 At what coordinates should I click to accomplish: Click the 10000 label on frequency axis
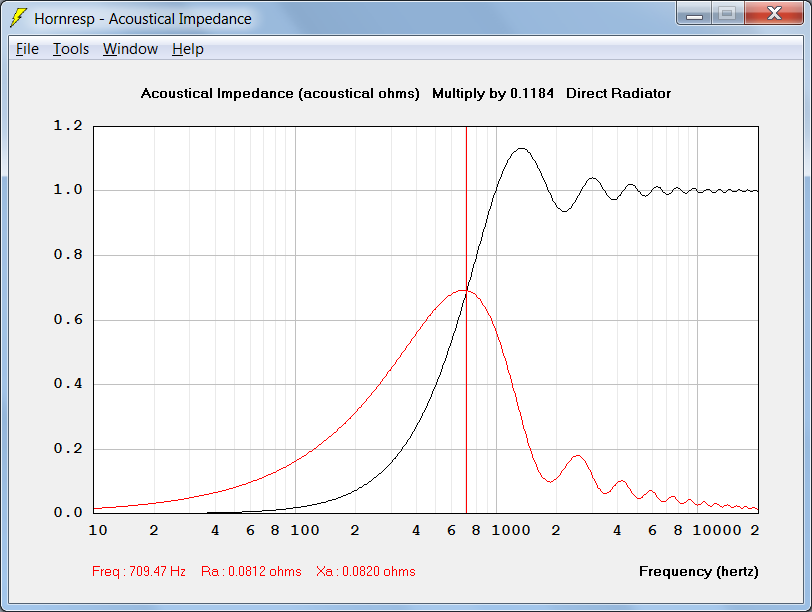[717, 530]
